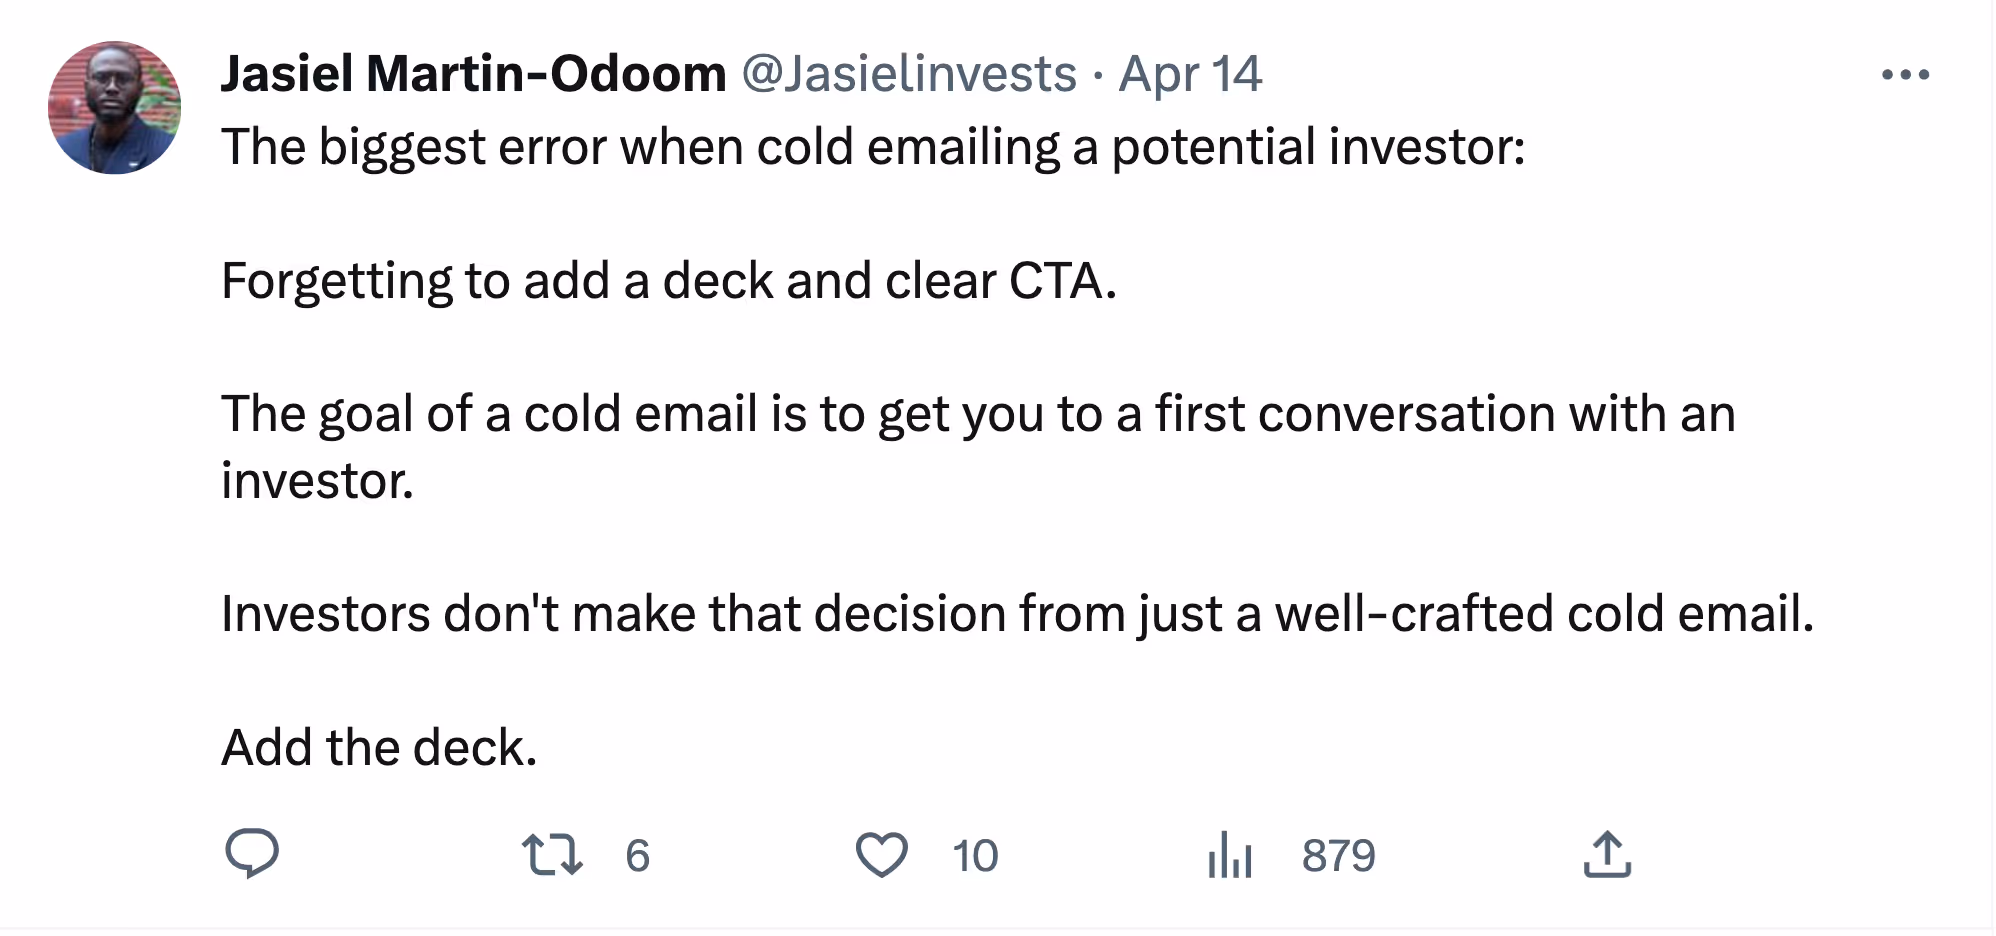Click the Apr 14 timestamp link
This screenshot has width=1996, height=936.
[1190, 74]
